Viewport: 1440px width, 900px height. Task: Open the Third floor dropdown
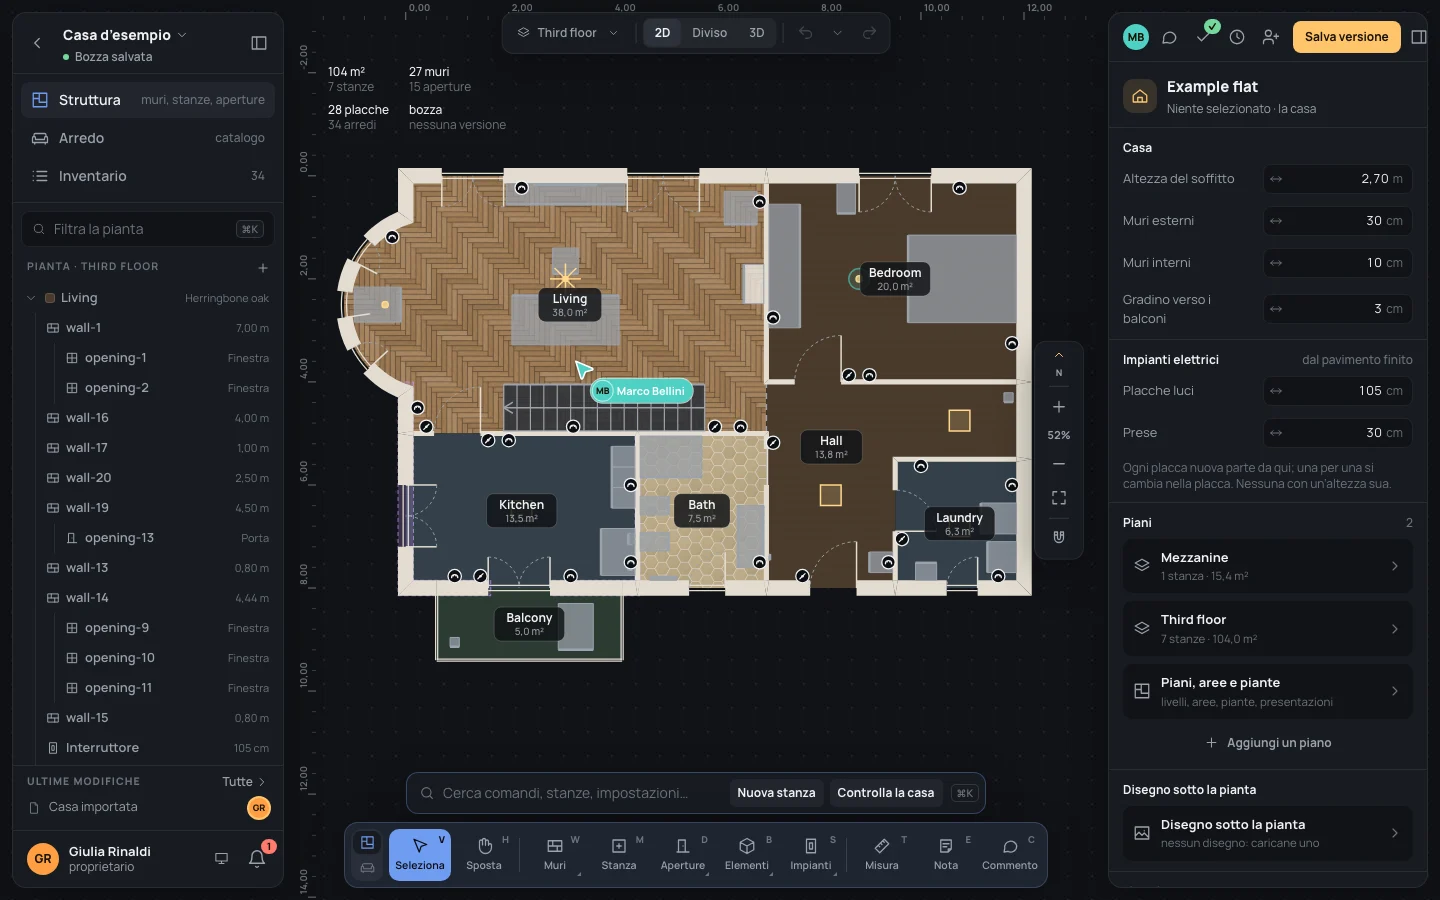(568, 33)
